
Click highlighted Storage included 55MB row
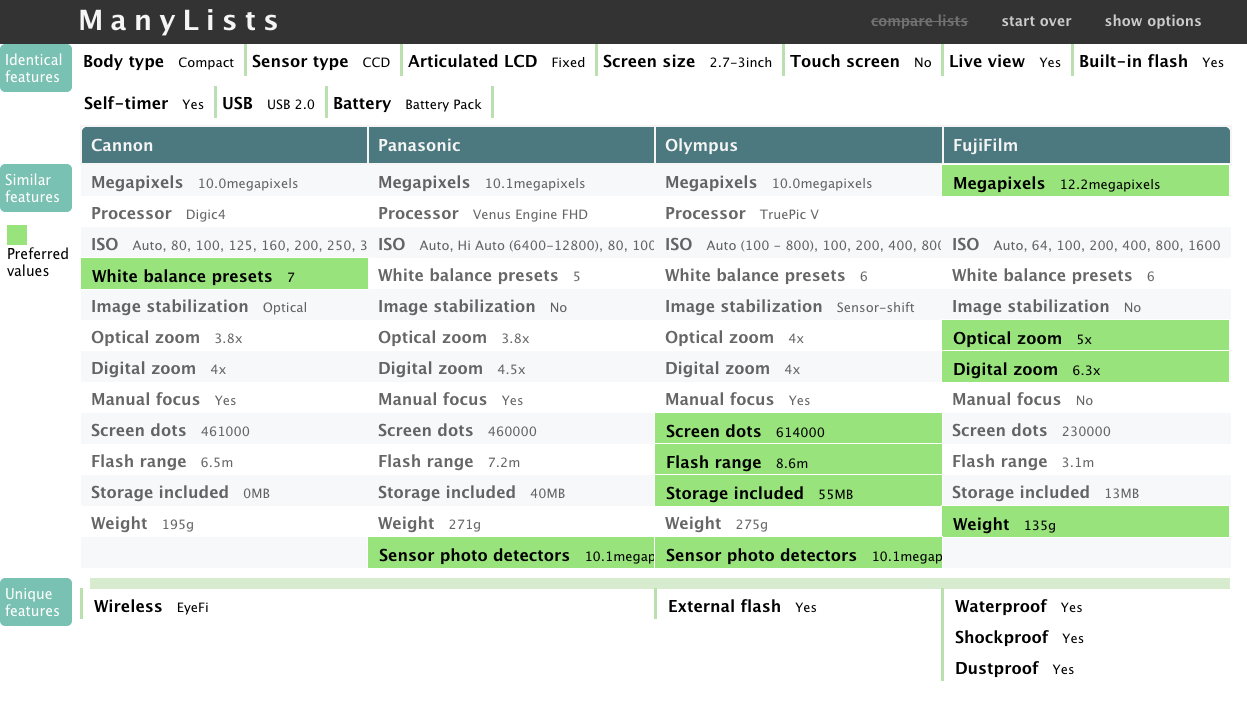798,493
